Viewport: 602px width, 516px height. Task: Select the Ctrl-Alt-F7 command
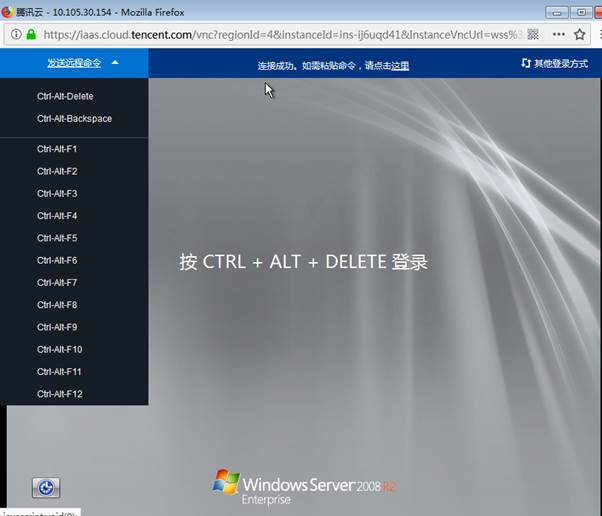(x=57, y=283)
